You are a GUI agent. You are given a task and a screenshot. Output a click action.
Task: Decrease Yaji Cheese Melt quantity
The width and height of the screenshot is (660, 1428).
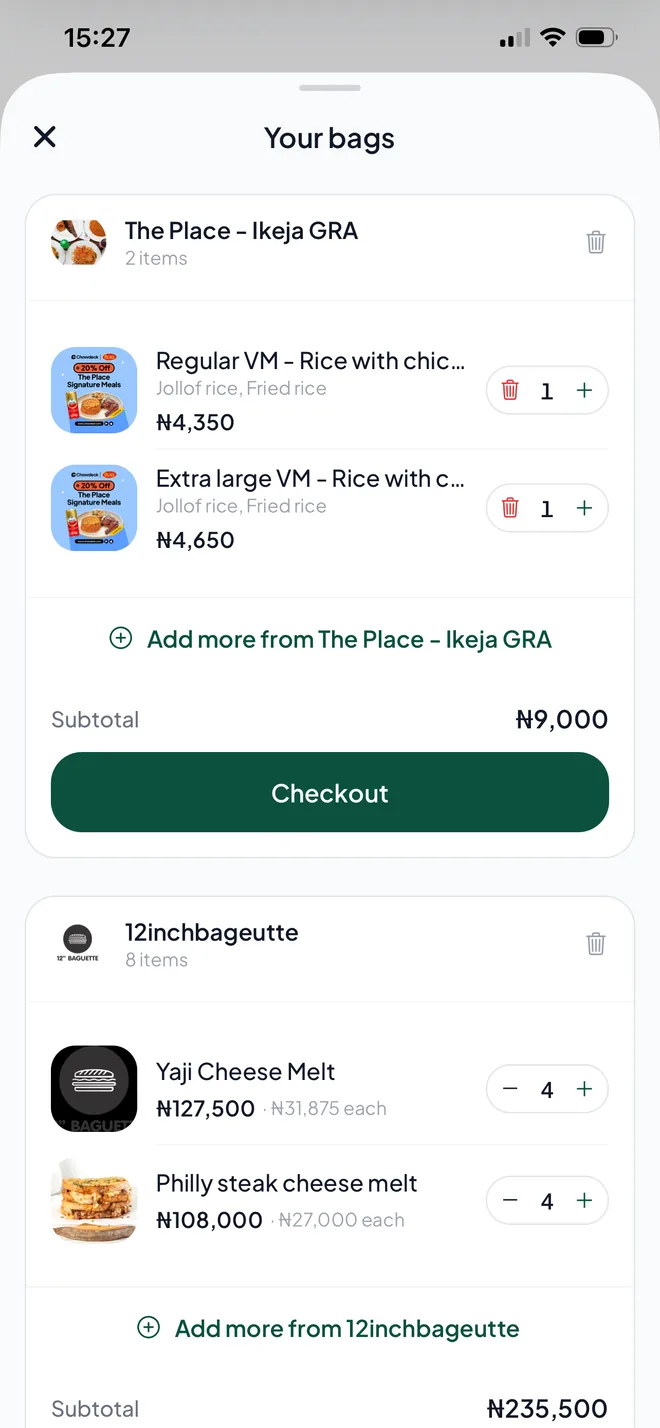coord(510,1089)
